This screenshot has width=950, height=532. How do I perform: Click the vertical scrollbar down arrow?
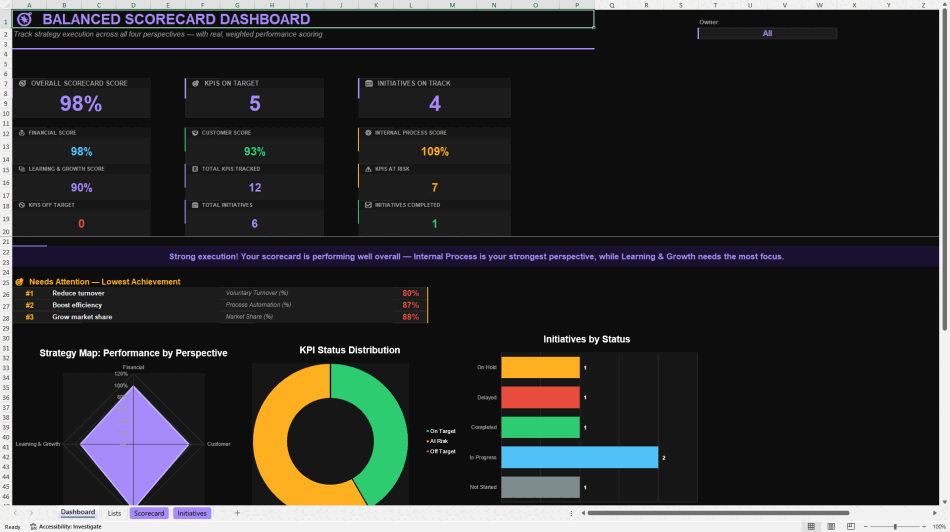pos(945,502)
